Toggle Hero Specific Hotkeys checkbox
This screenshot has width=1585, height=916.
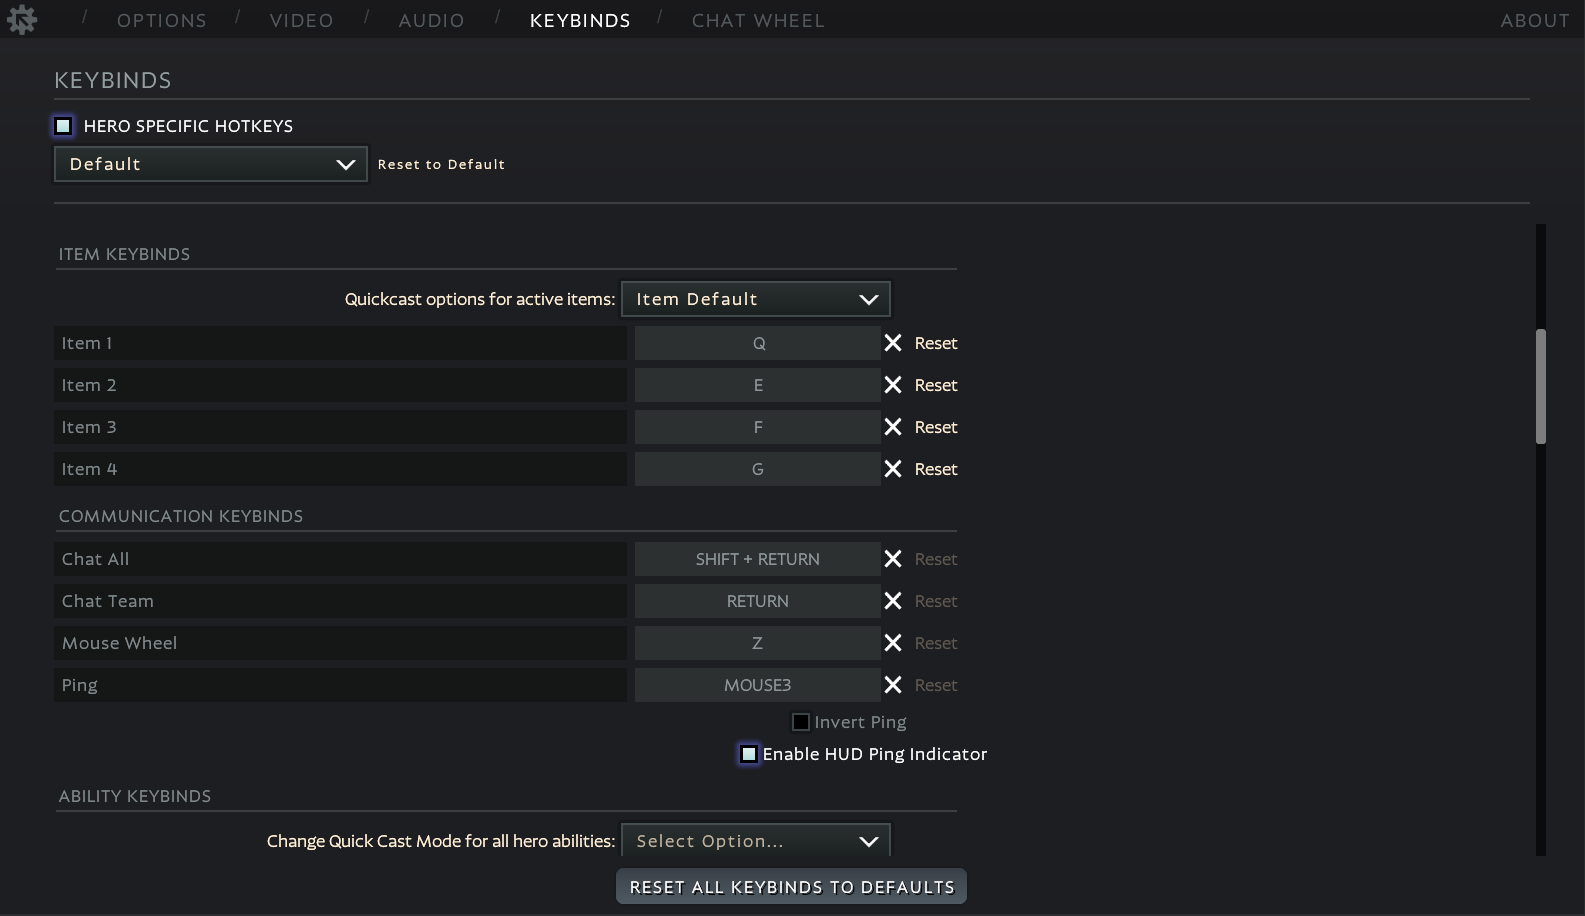point(64,126)
